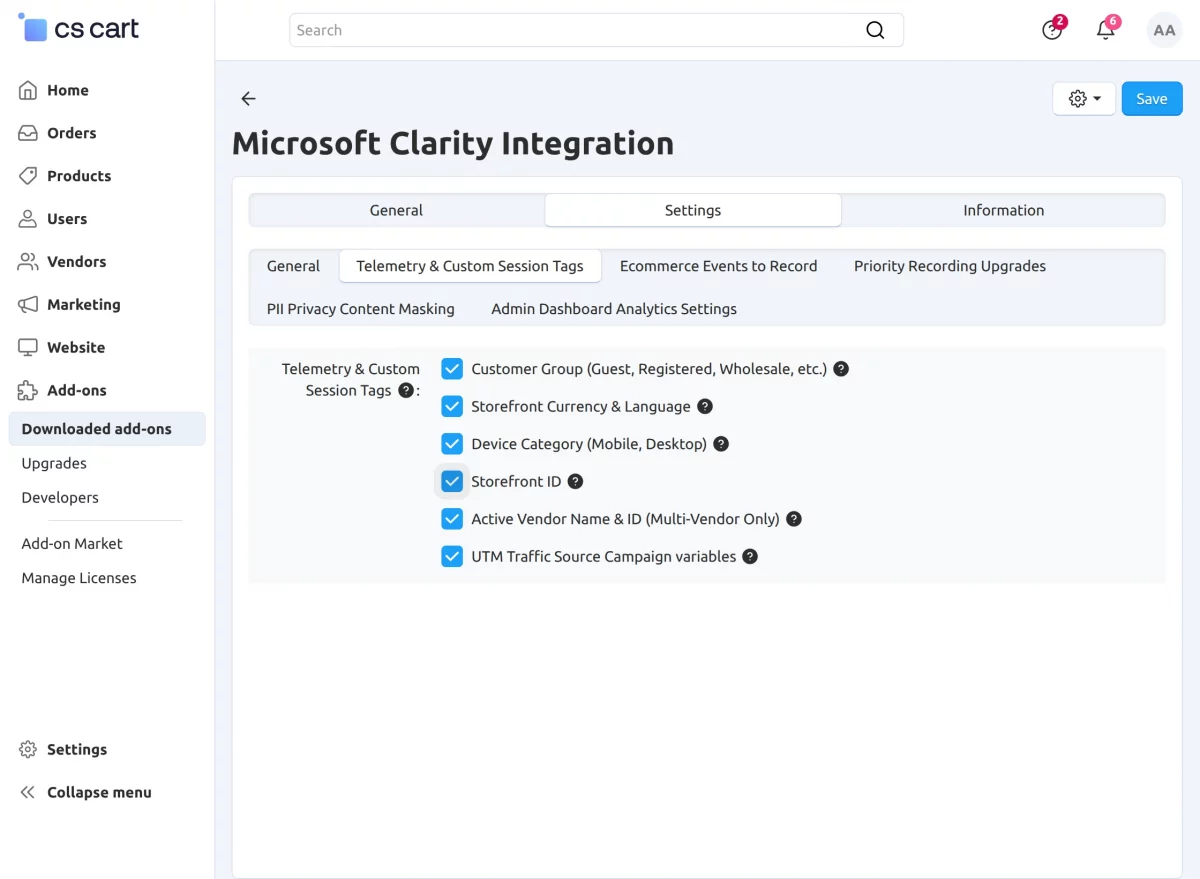This screenshot has height=879, width=1200.
Task: Click the Products tag icon in sidebar
Action: pos(28,176)
